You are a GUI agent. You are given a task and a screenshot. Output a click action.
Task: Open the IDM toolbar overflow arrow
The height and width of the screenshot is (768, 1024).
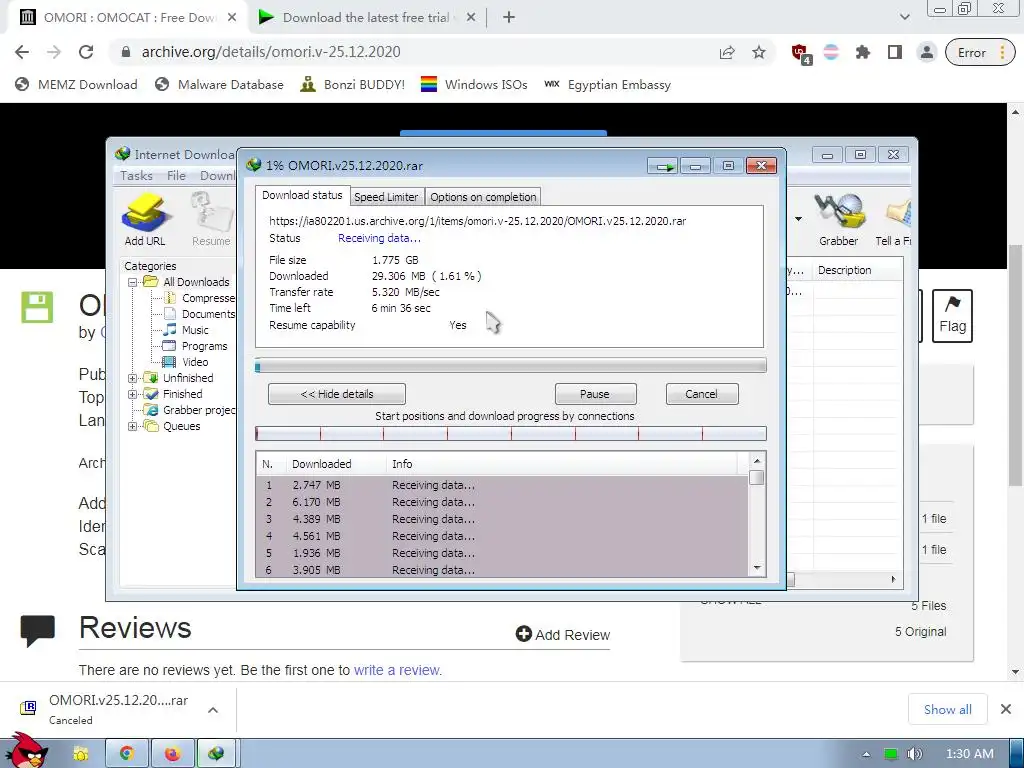[x=798, y=219]
